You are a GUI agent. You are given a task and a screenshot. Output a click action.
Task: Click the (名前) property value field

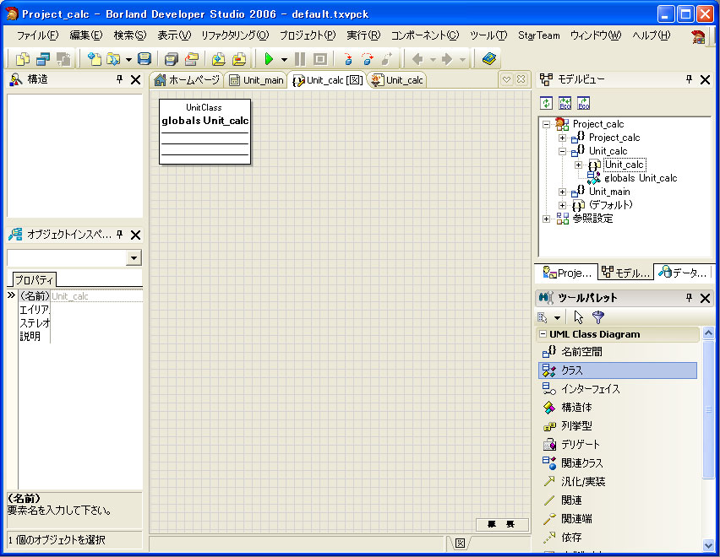96,296
